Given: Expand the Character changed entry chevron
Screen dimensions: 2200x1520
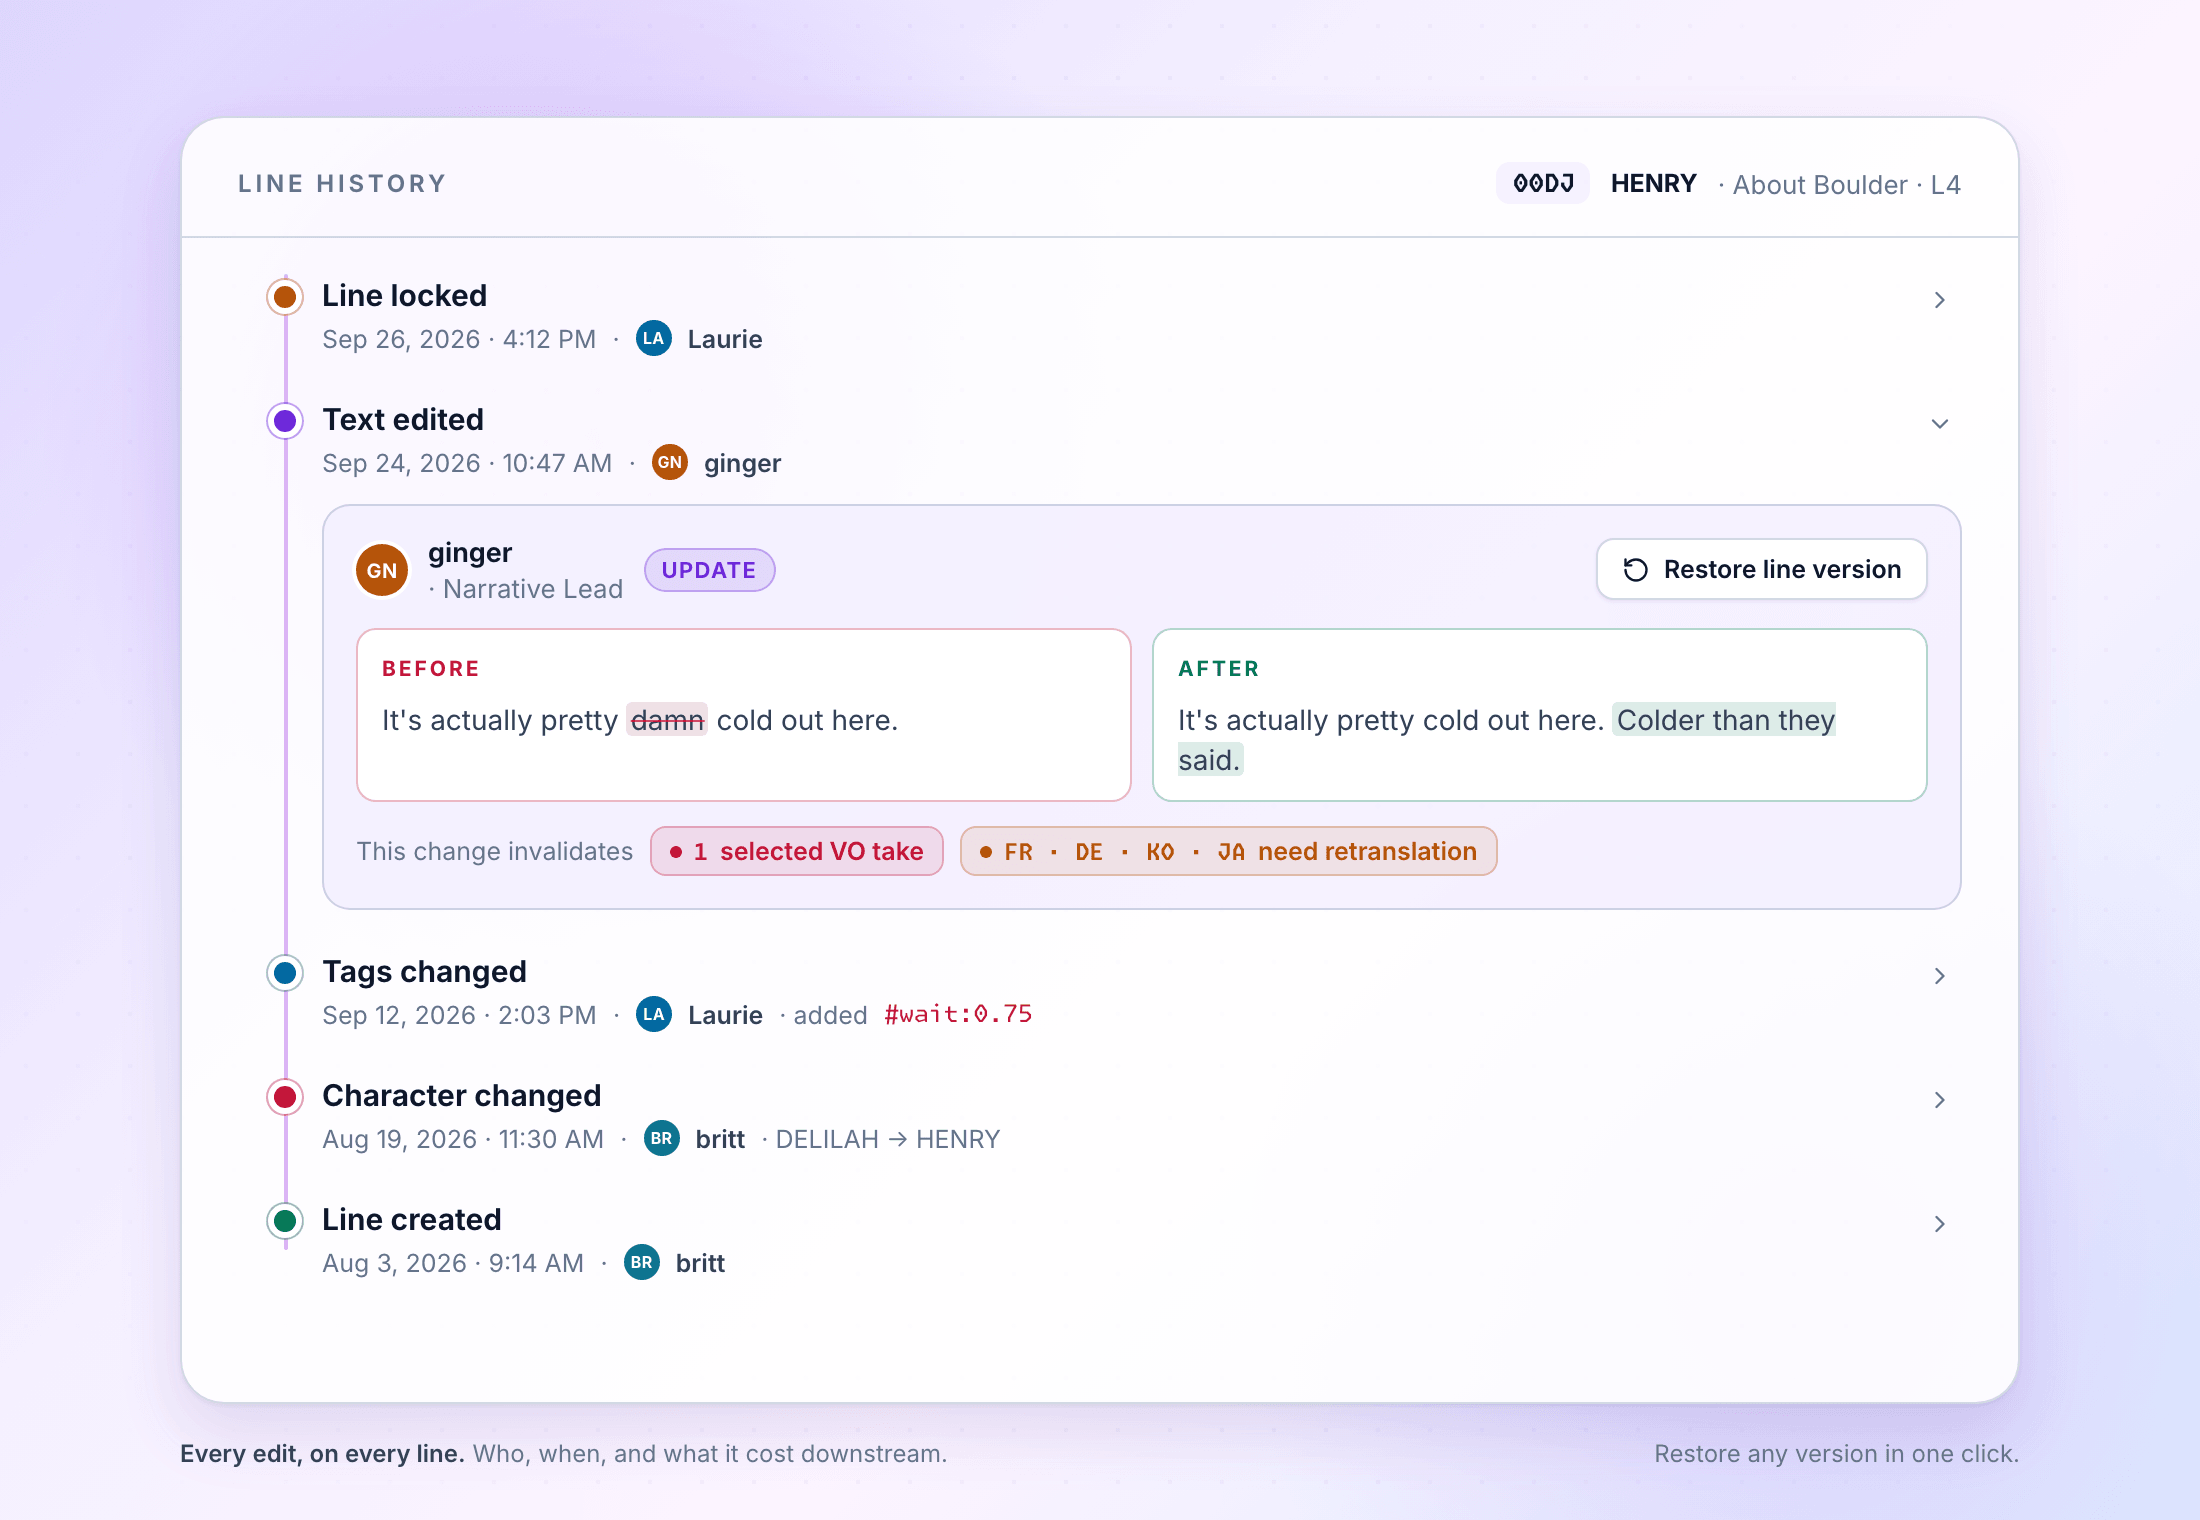Looking at the screenshot, I should pos(1940,1100).
